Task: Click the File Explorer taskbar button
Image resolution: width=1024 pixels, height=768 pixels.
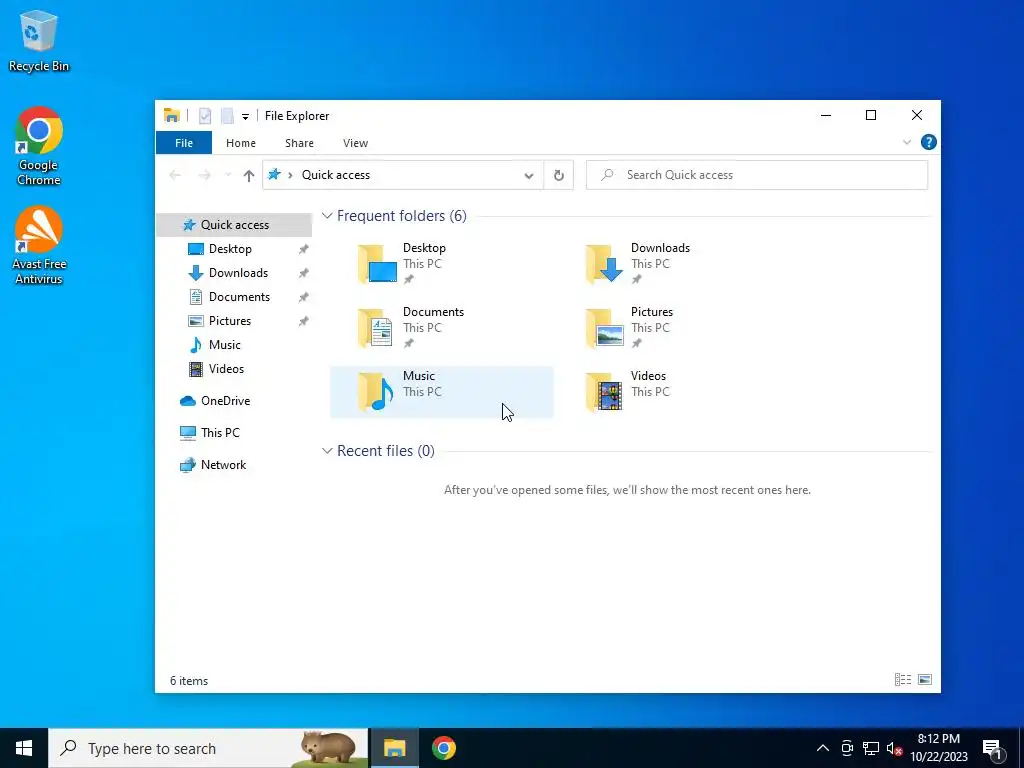Action: click(394, 748)
